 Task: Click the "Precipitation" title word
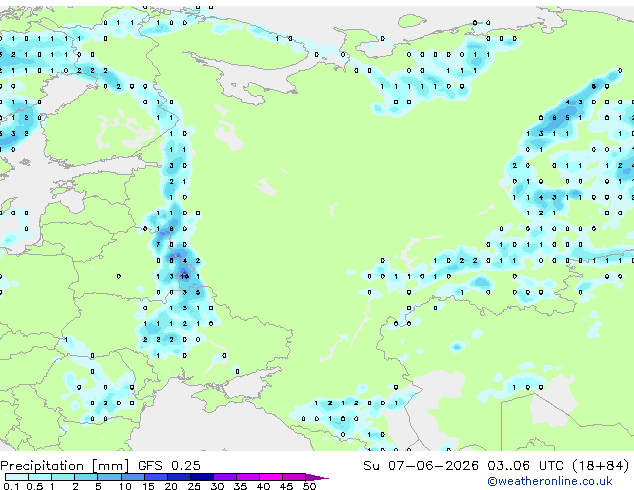42,466
